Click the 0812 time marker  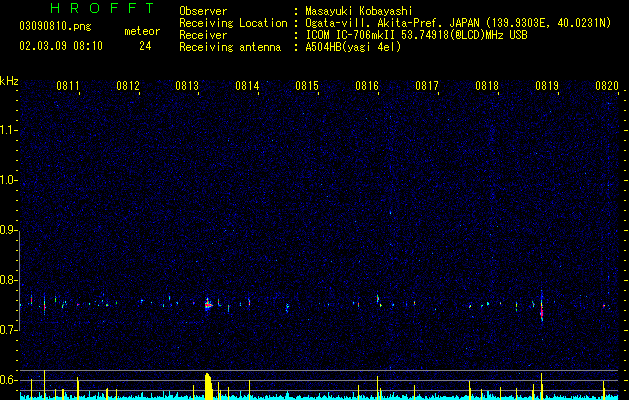click(x=128, y=86)
